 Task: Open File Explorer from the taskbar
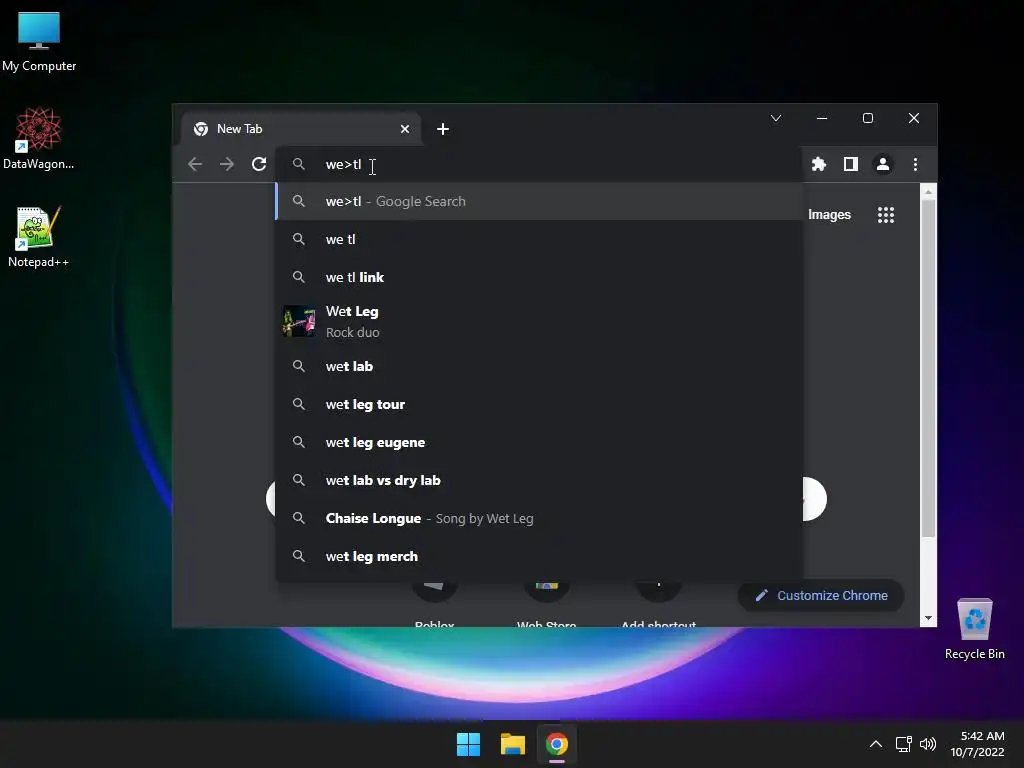tap(513, 744)
